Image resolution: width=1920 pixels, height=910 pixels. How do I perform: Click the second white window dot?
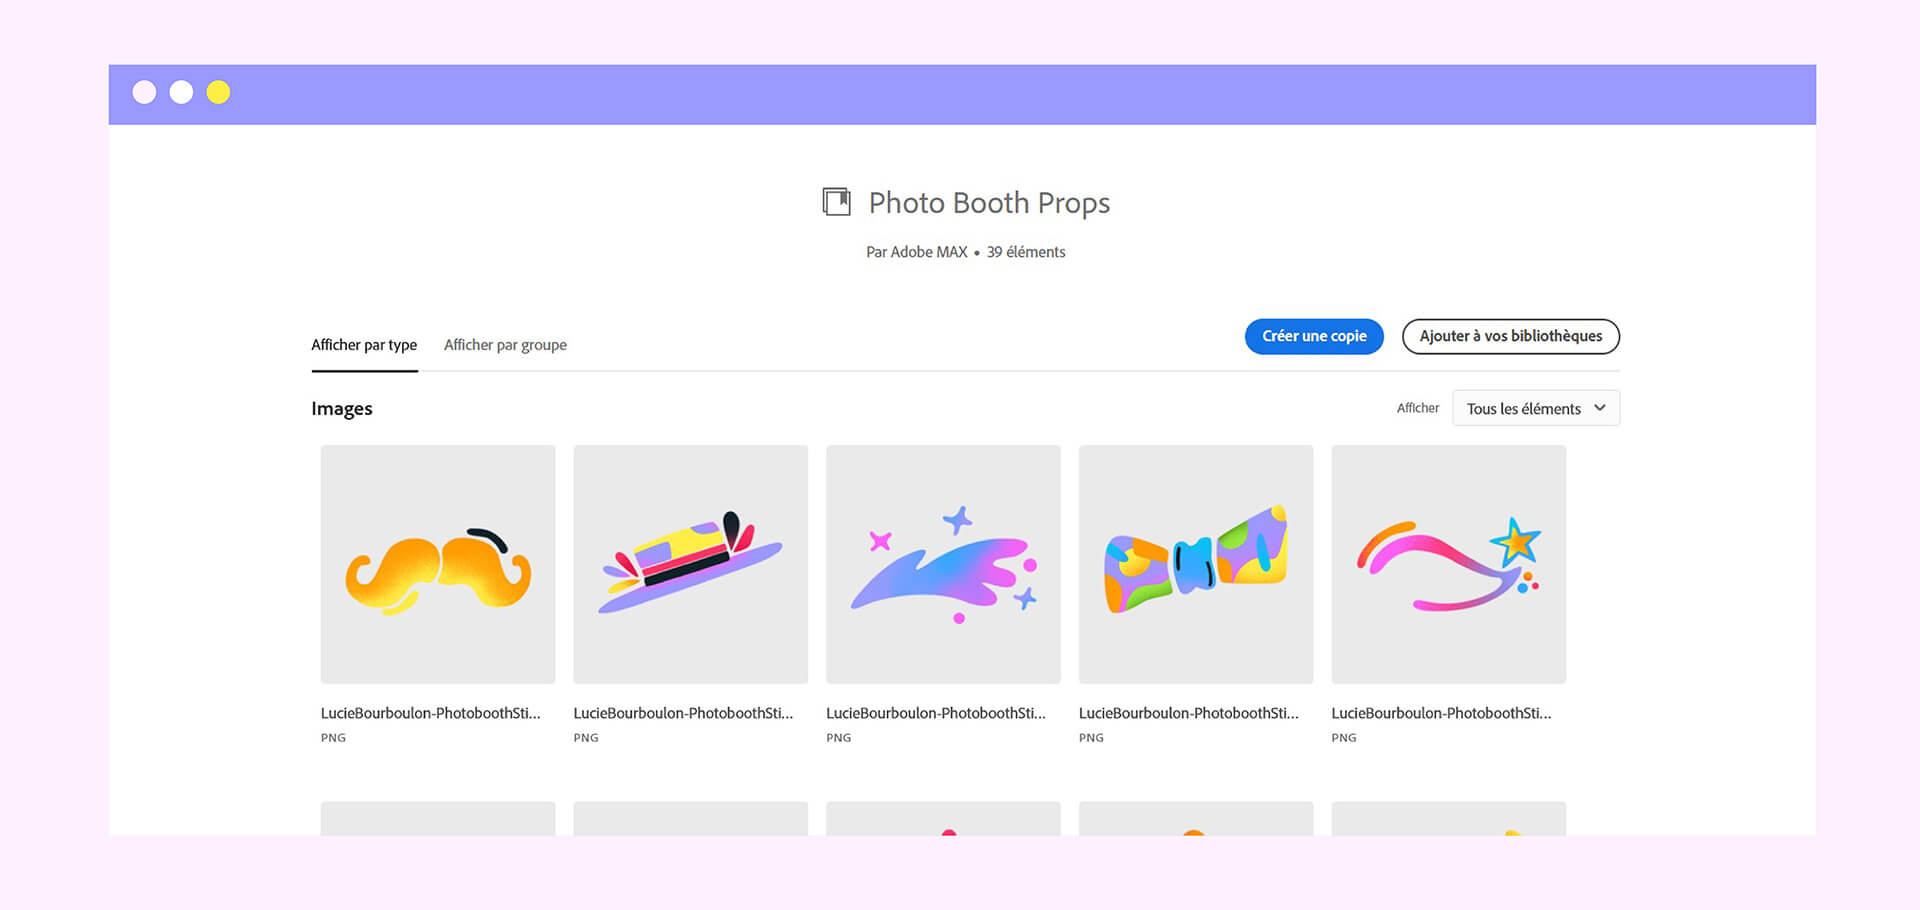[x=181, y=93]
